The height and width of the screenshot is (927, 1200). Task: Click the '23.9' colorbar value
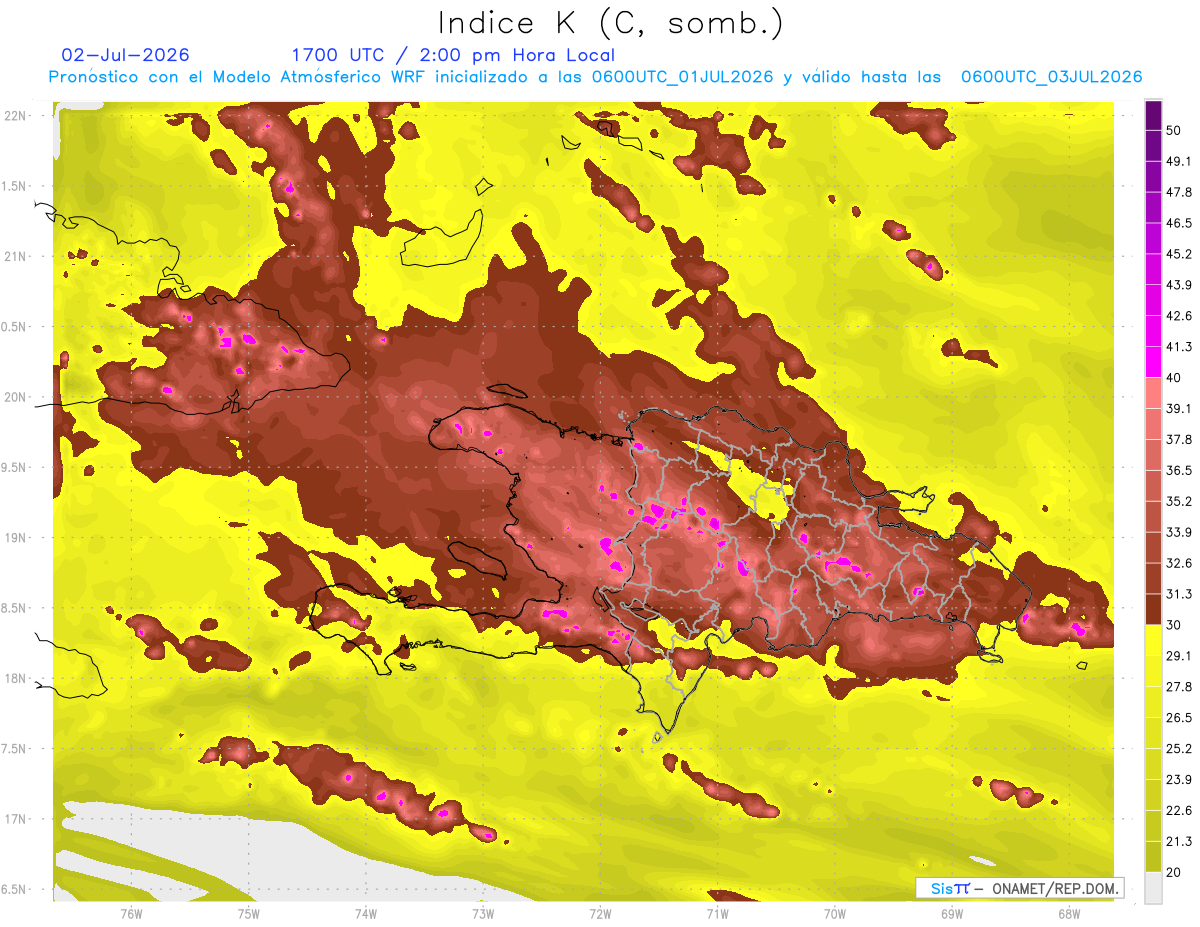click(x=1179, y=780)
